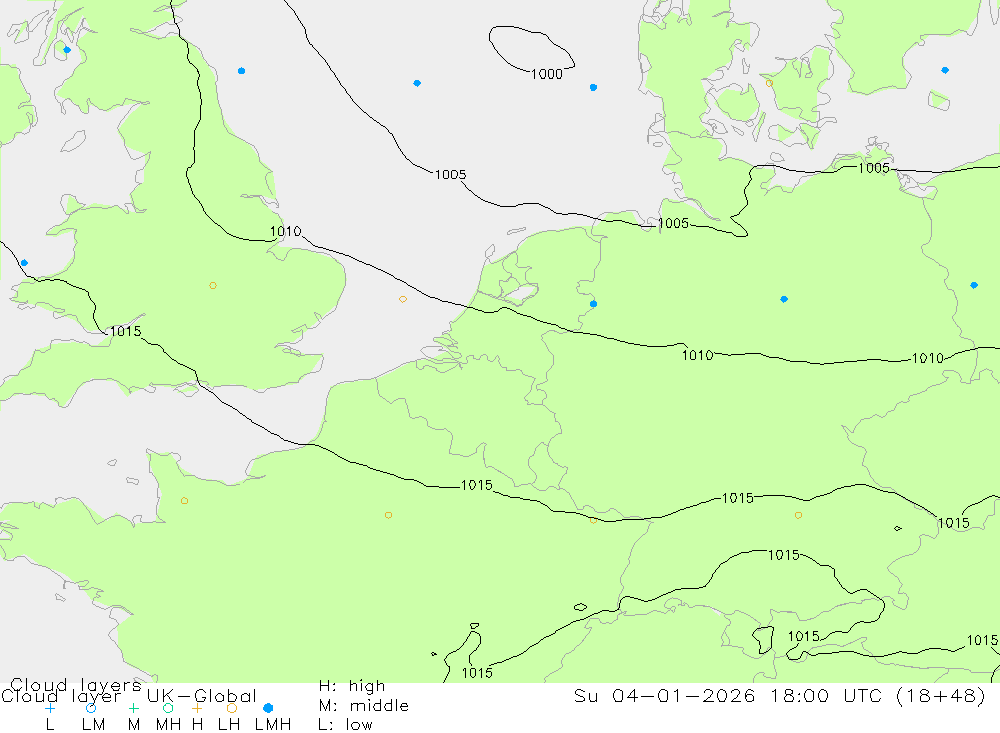1000x733 pixels.
Task: Select the blue marker beside the 1000 isobar
Action: [x=593, y=87]
